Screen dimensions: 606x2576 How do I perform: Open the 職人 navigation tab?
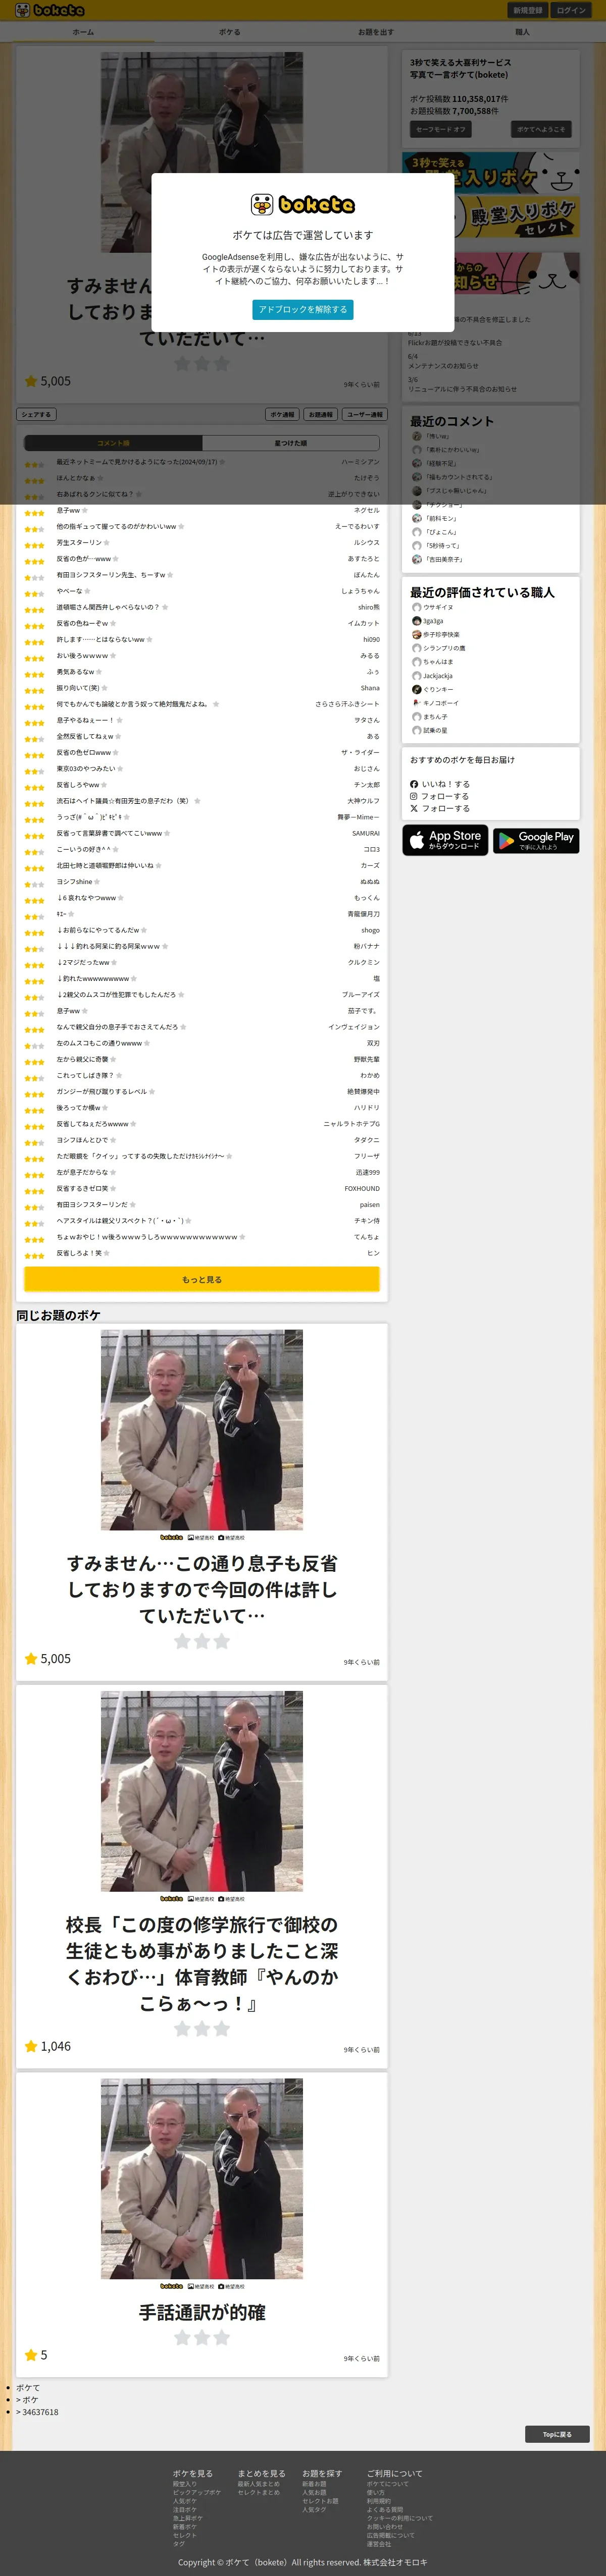pyautogui.click(x=522, y=32)
